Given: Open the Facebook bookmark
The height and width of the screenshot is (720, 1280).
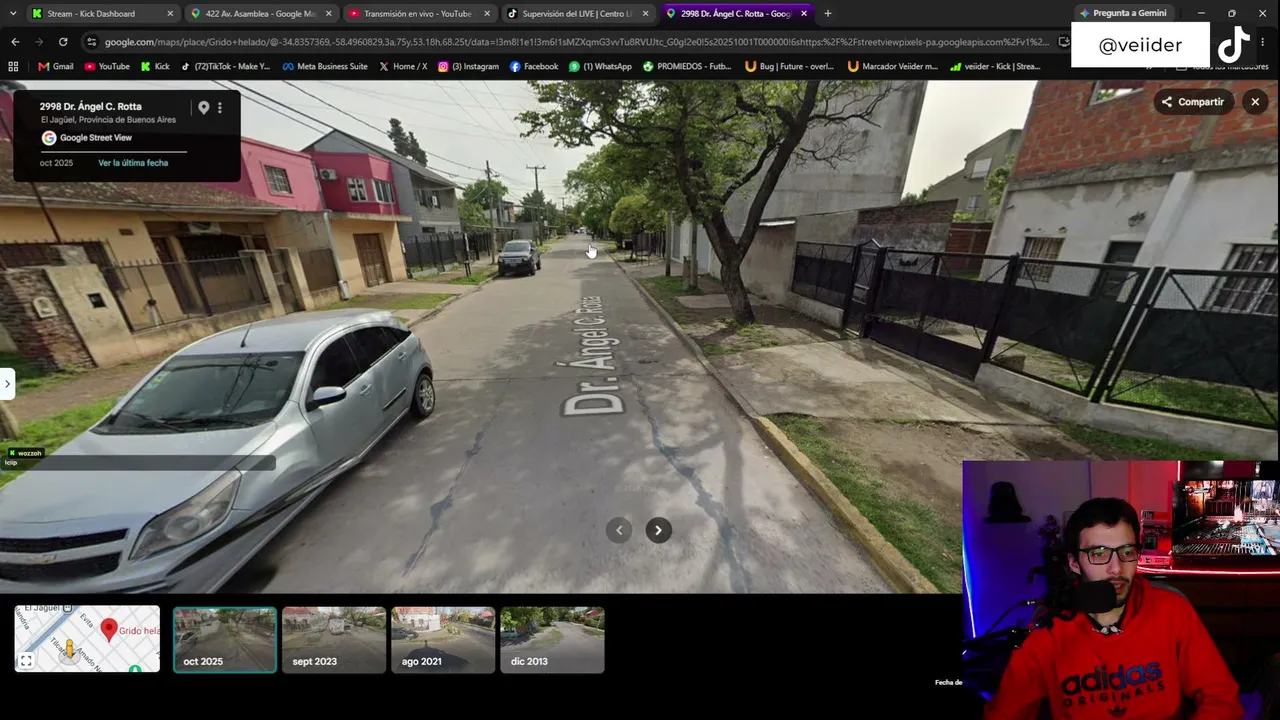Looking at the screenshot, I should 534,67.
